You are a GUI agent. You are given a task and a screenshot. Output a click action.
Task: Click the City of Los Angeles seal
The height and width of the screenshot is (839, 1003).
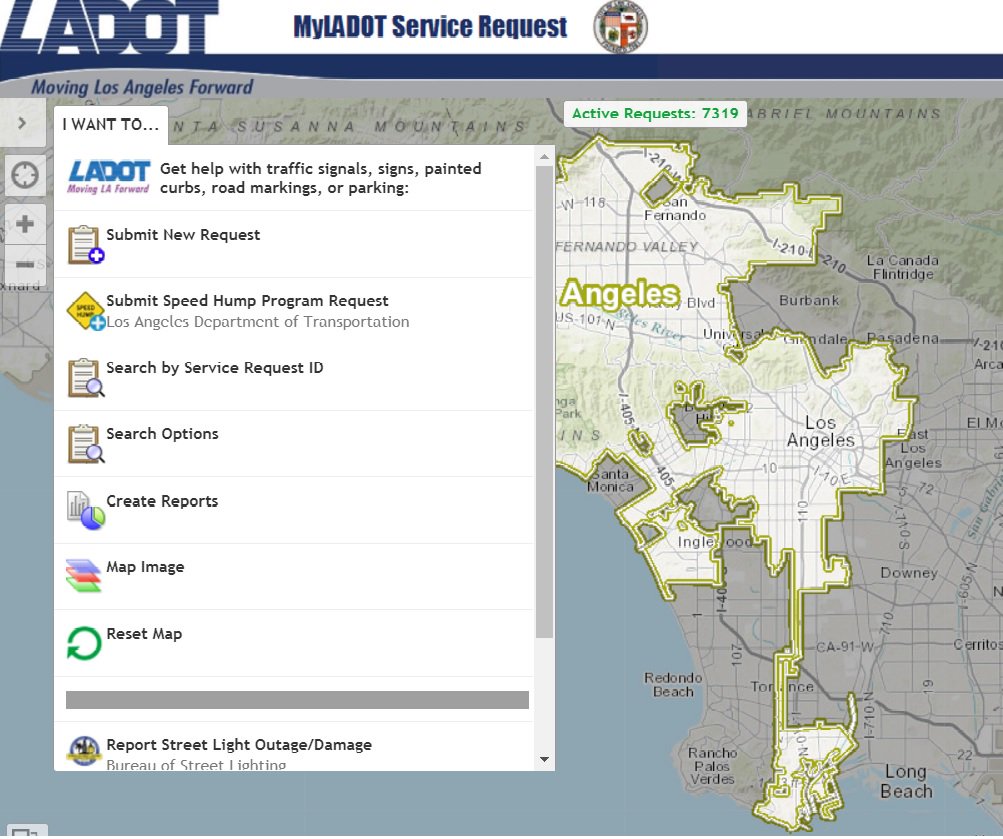tap(620, 27)
